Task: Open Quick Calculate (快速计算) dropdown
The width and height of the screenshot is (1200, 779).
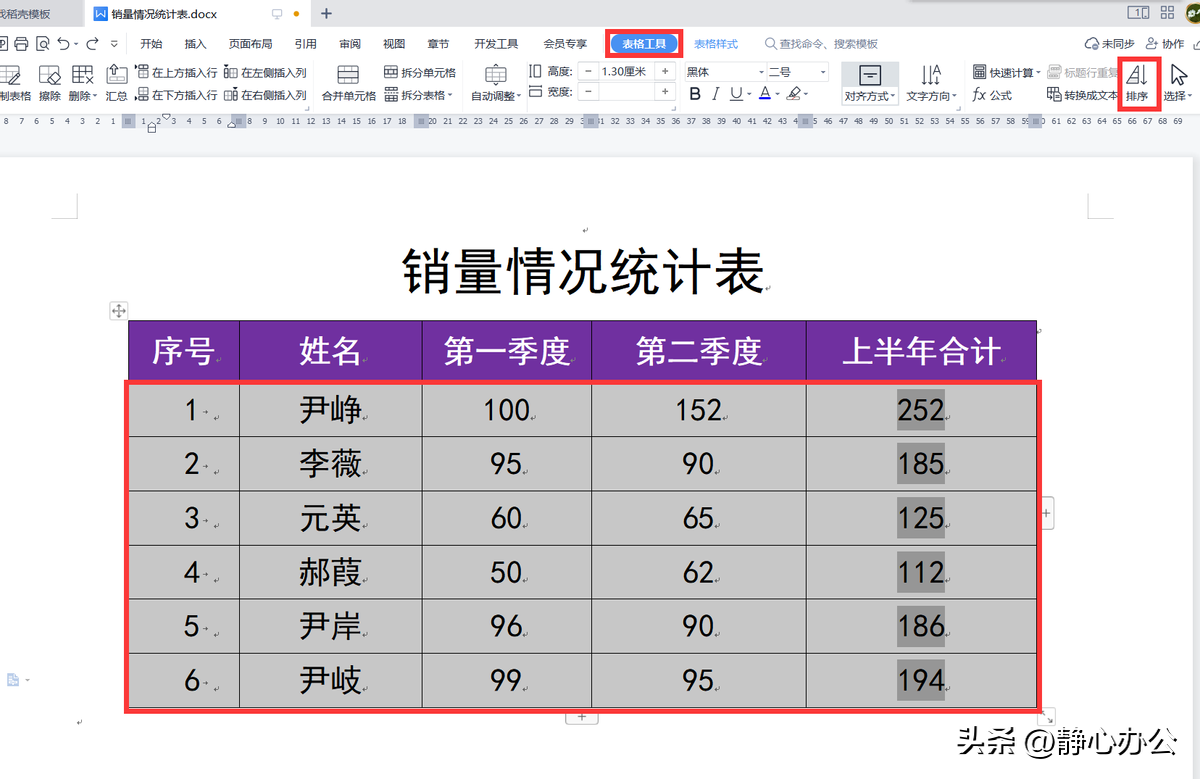Action: [1007, 73]
